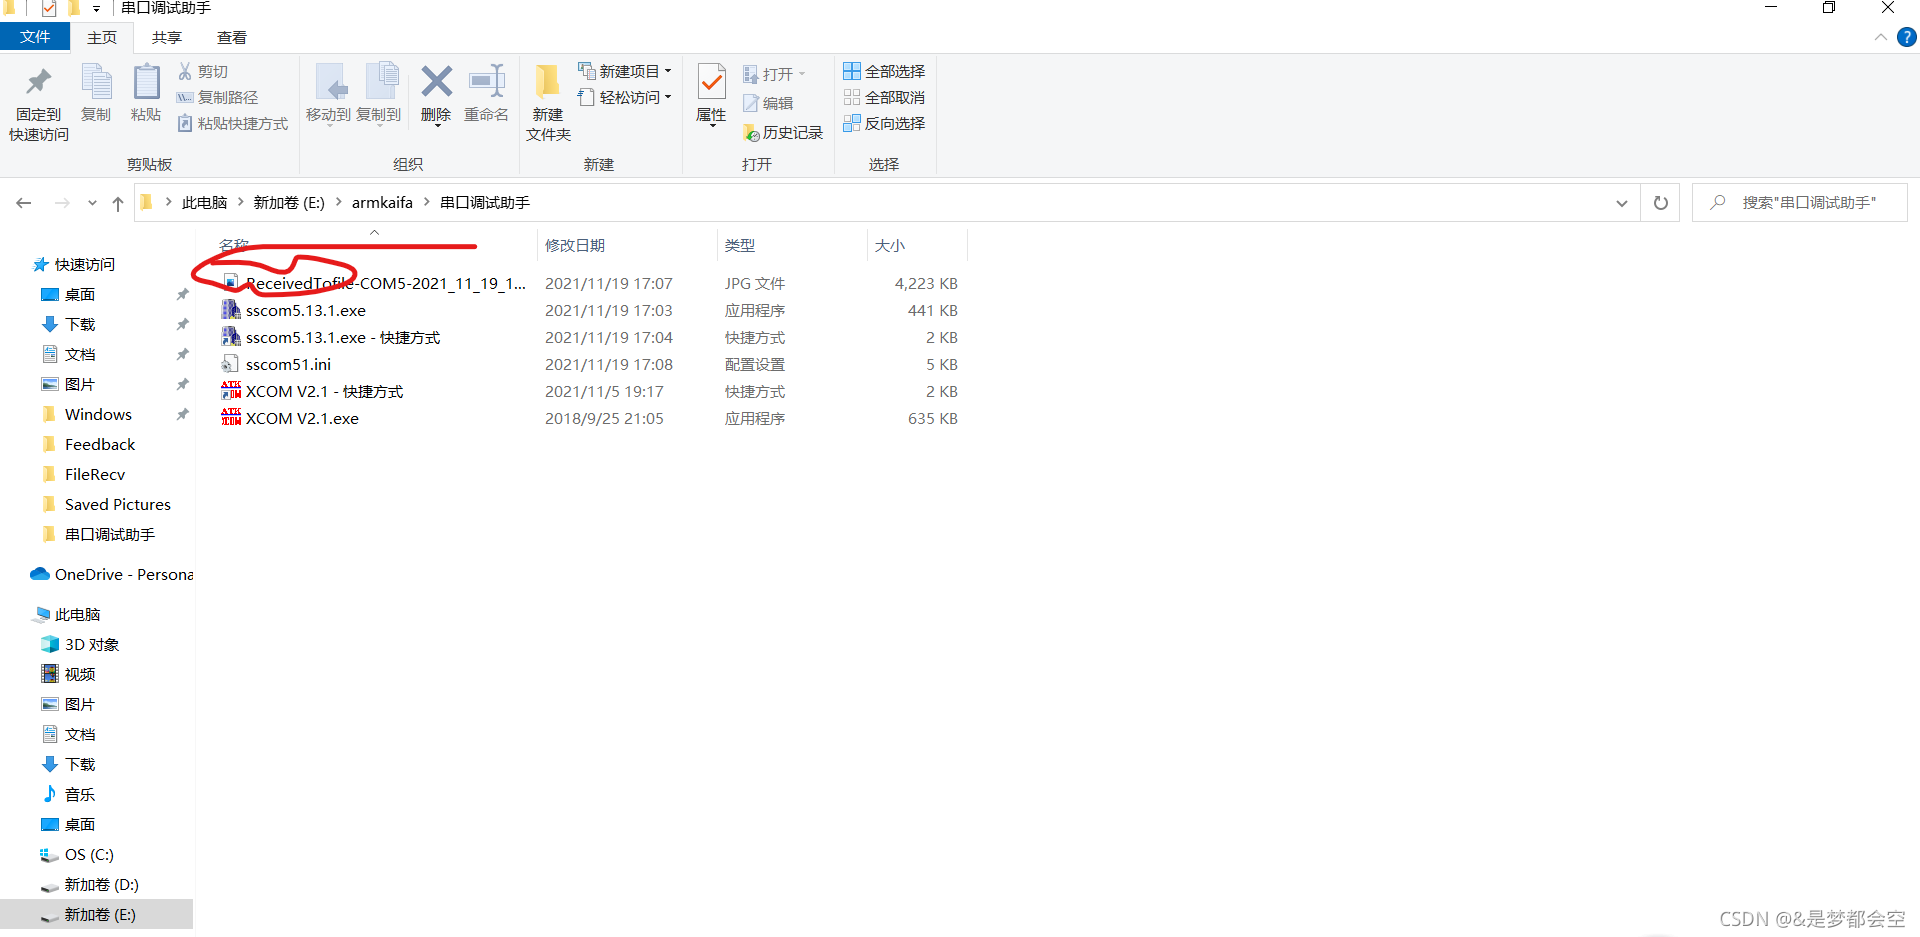Click Pin to Quick access (固定到快速访问) icon
Image resolution: width=1920 pixels, height=937 pixels.
(x=39, y=82)
